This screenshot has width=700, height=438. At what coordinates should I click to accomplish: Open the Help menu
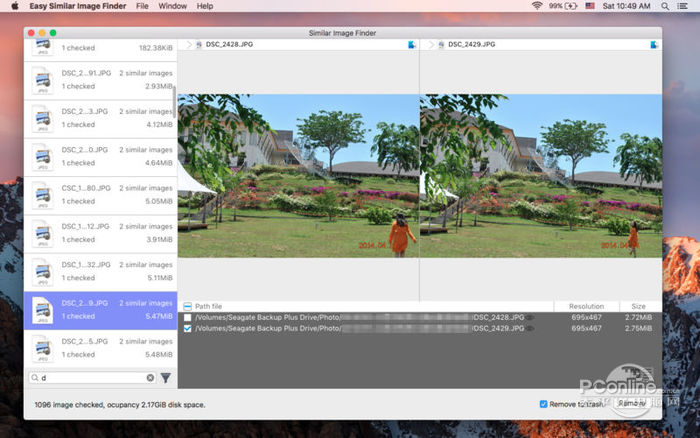(x=205, y=6)
